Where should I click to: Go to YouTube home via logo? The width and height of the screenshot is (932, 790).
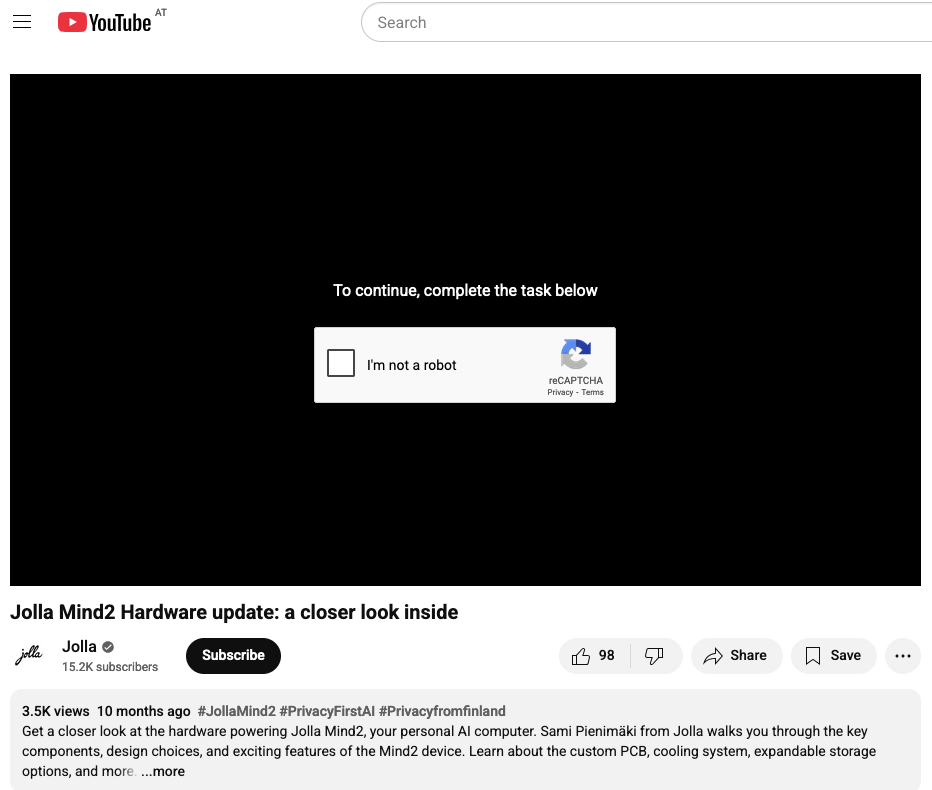pos(104,22)
